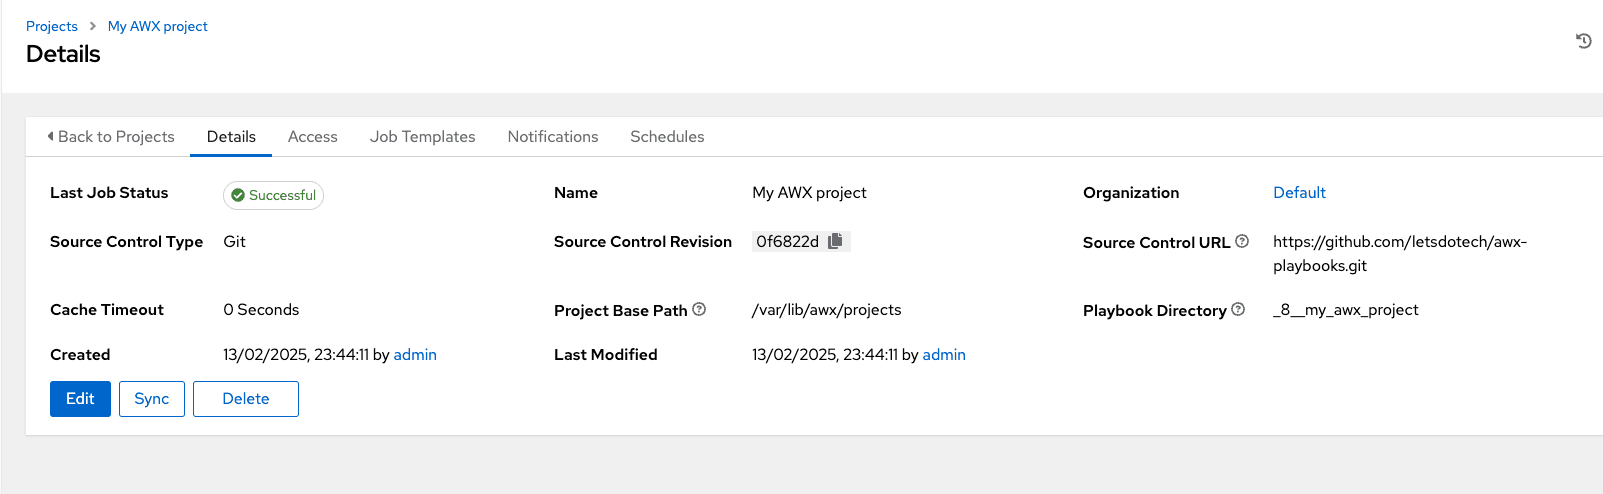Show help for Source Control URL
This screenshot has height=494, width=1603.
1242,241
